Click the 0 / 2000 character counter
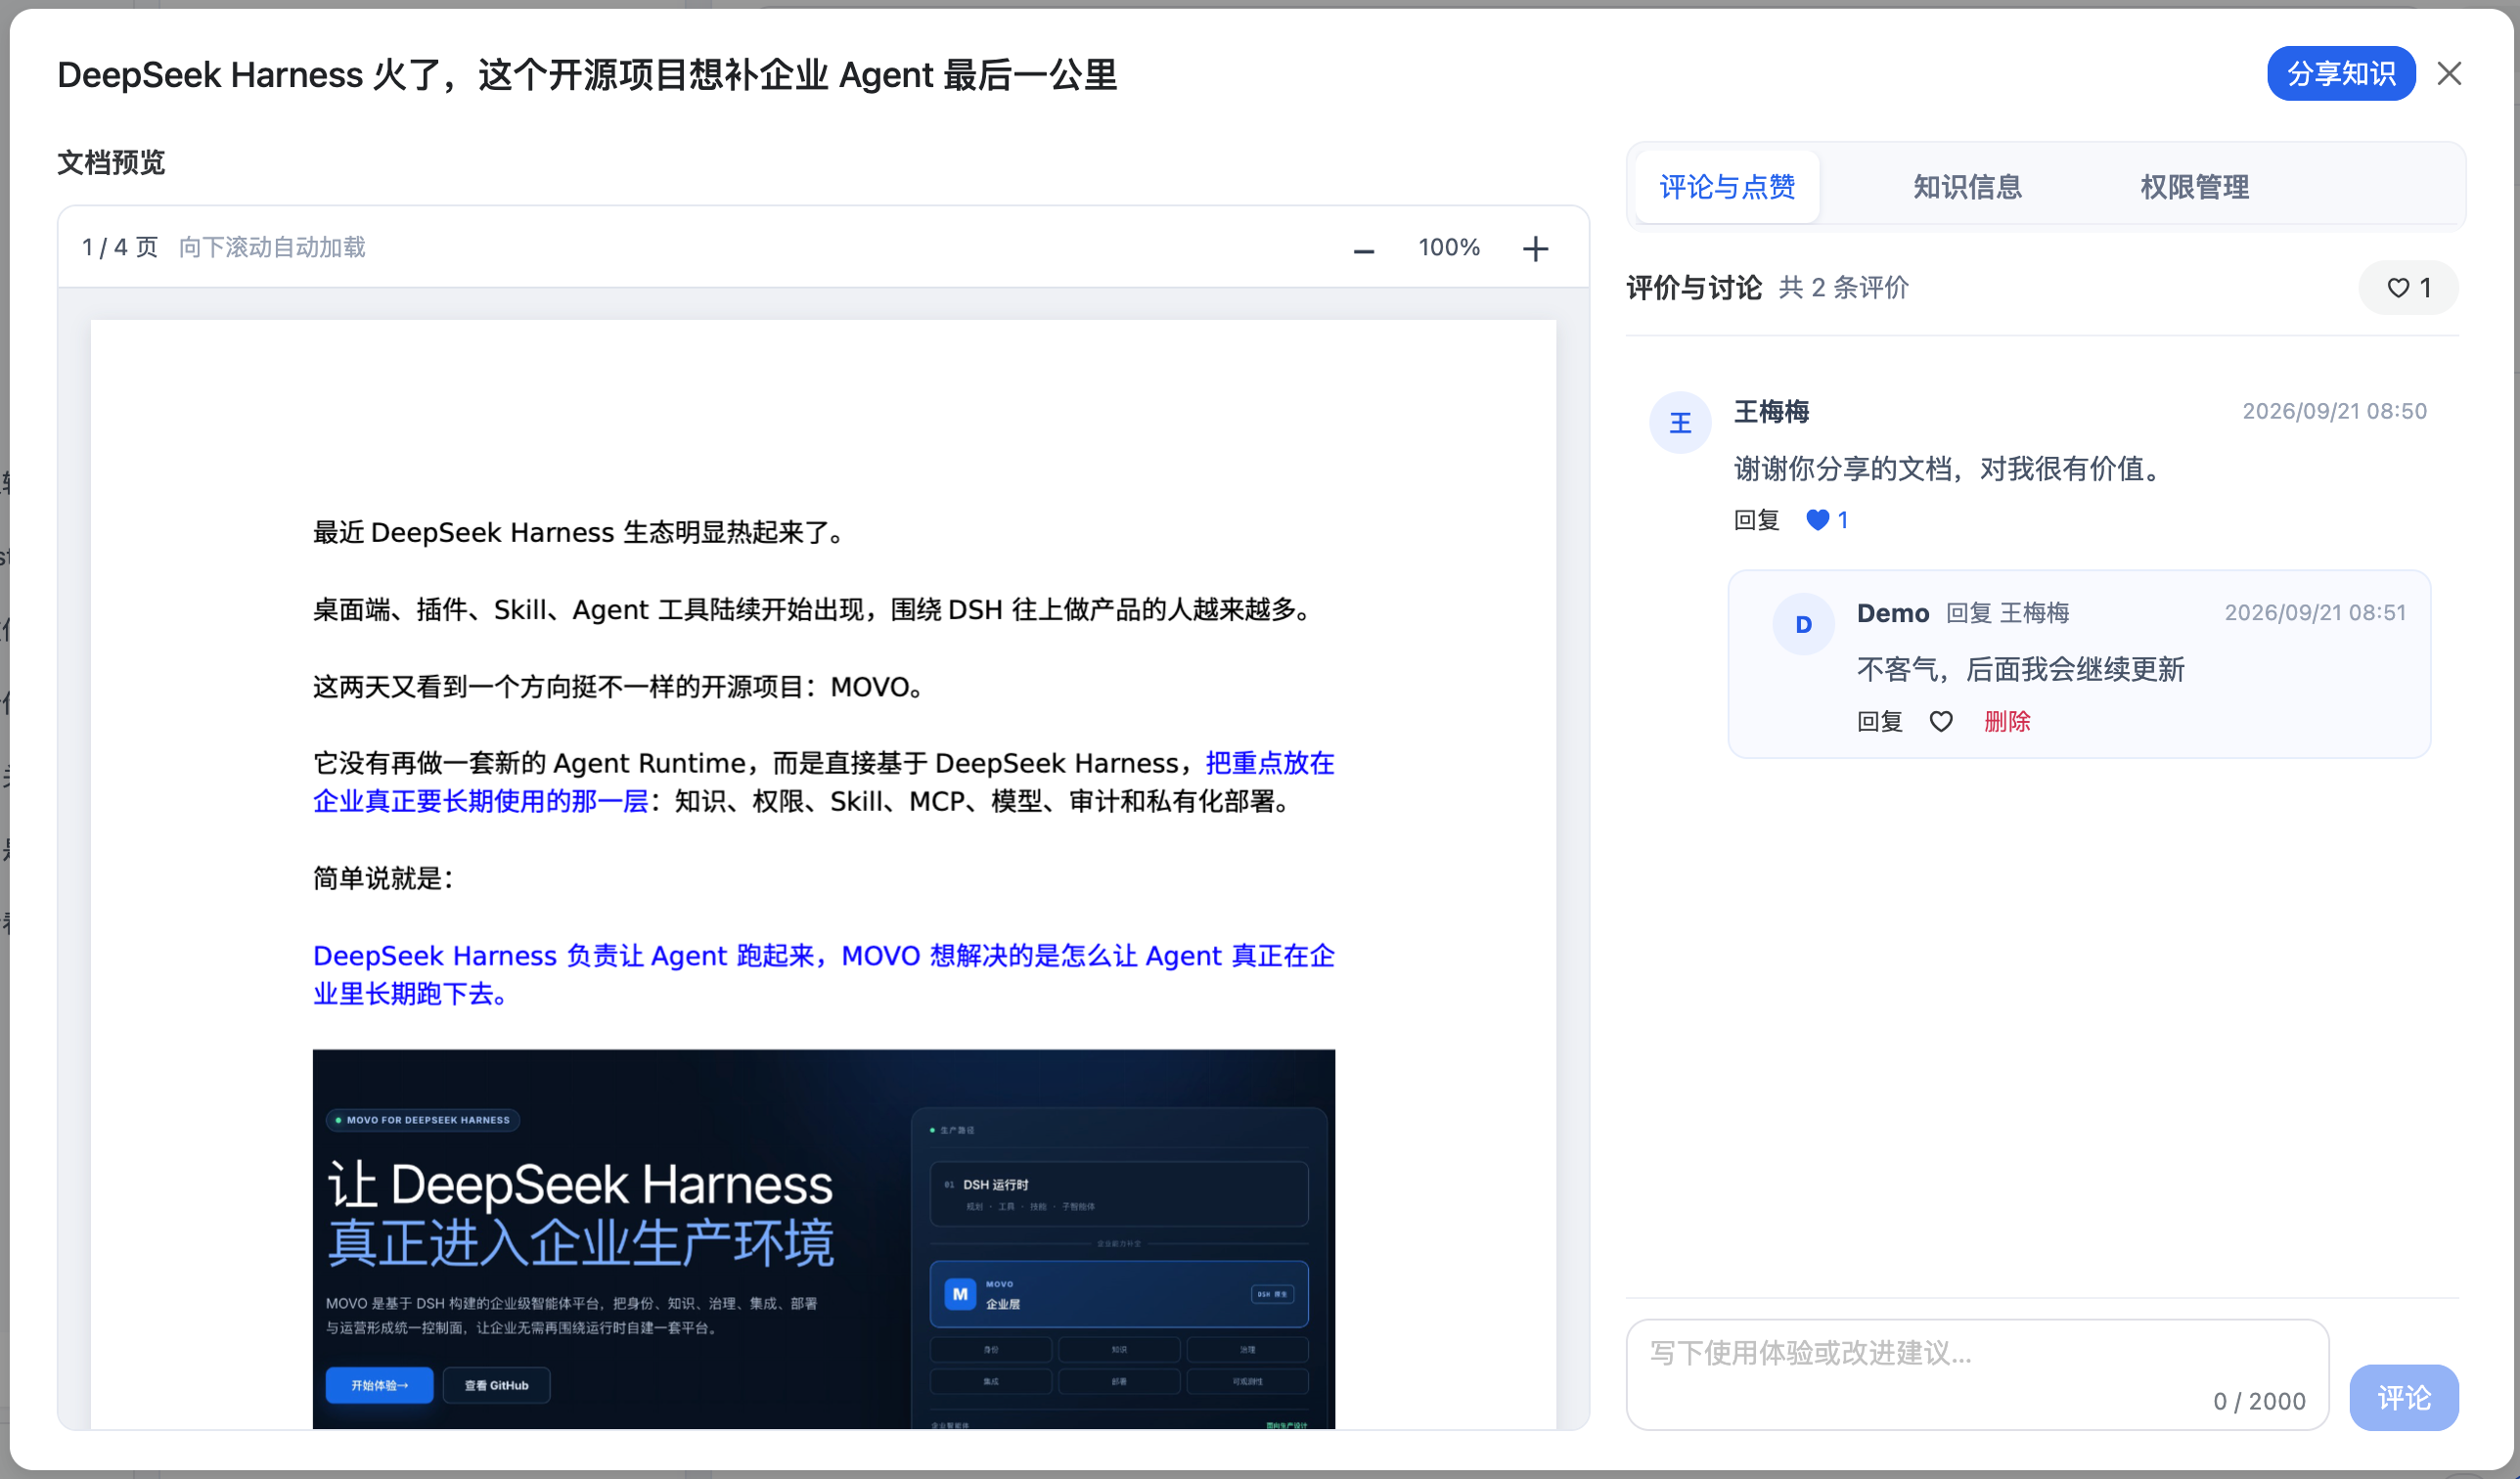Viewport: 2520px width, 1479px height. (x=2259, y=1402)
